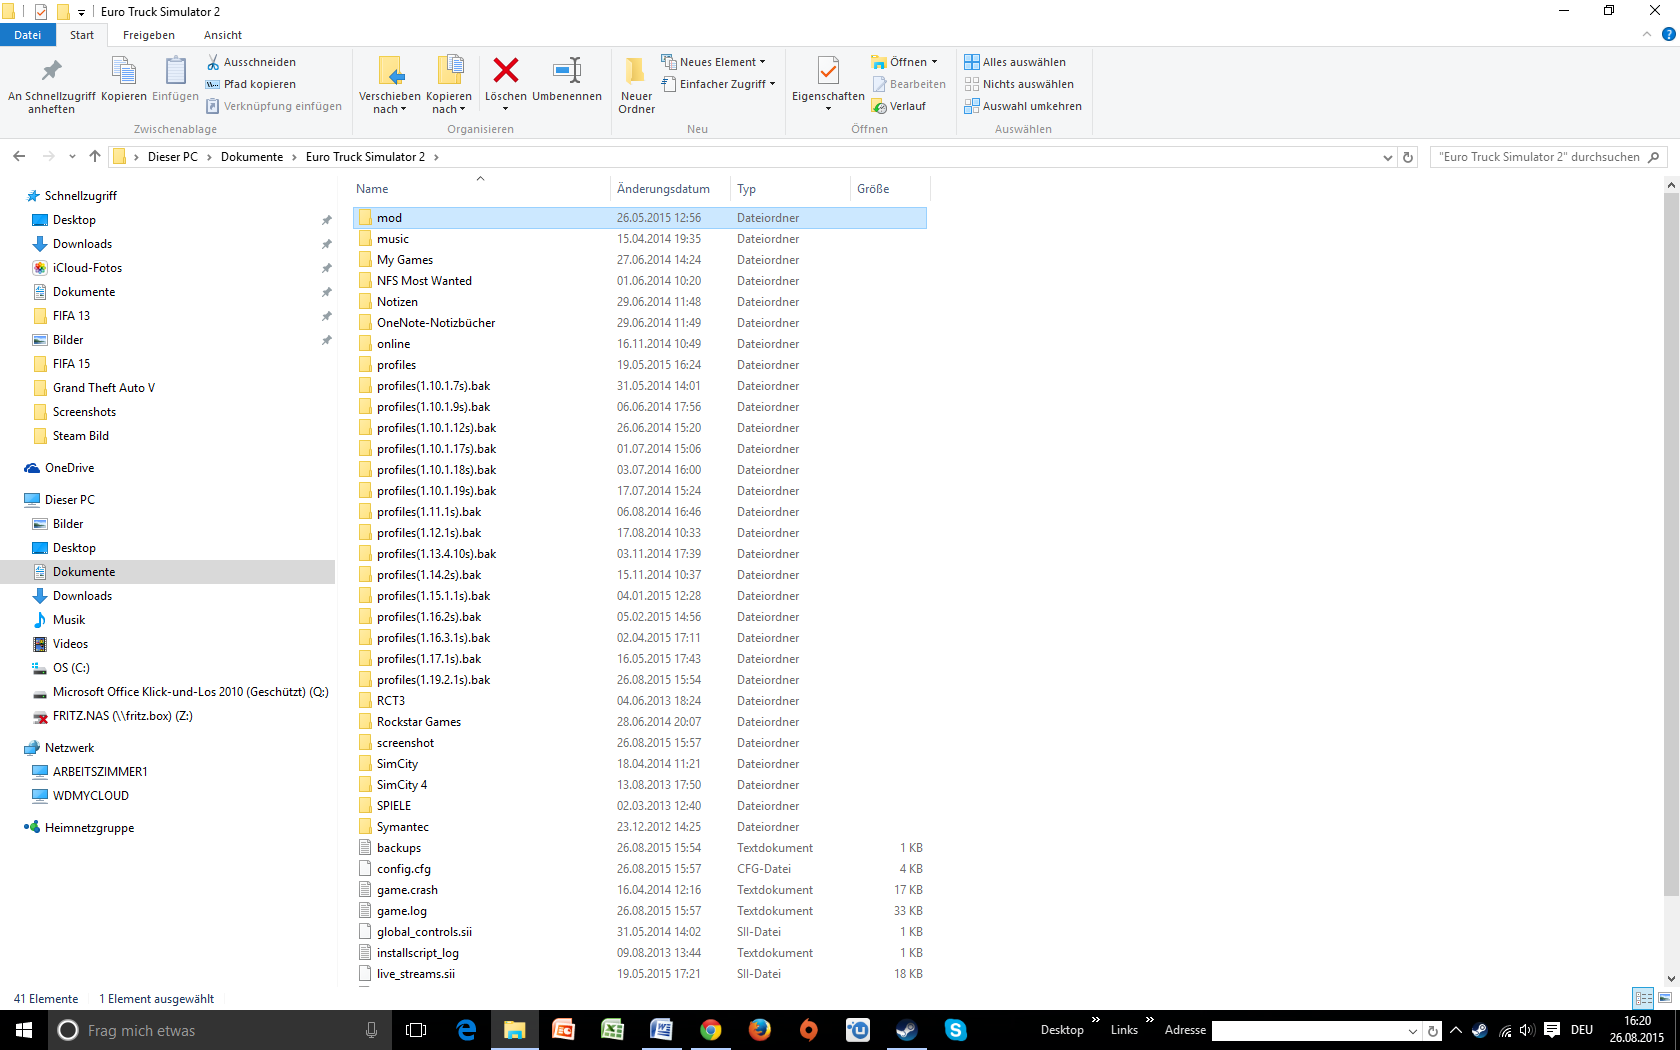
Task: Open recent locations dropdown
Action: coord(72,157)
